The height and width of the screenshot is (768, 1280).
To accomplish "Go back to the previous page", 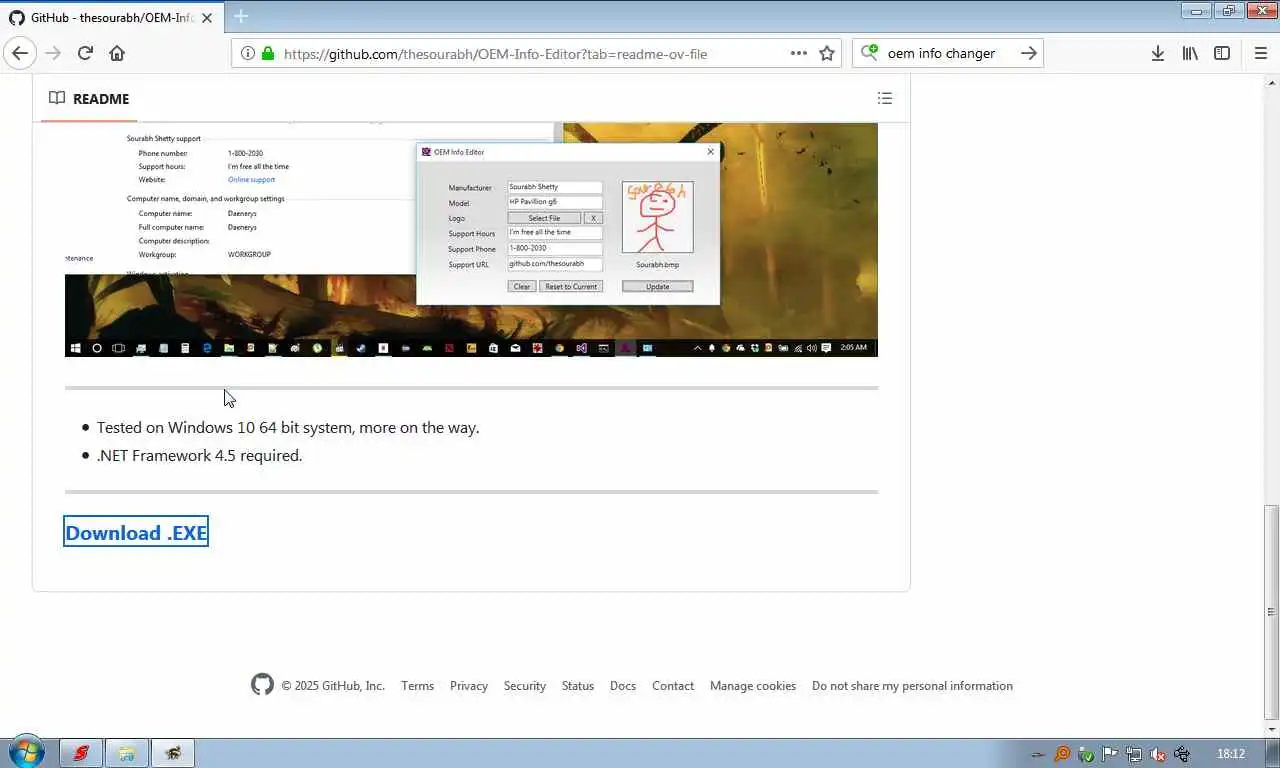I will [x=20, y=53].
